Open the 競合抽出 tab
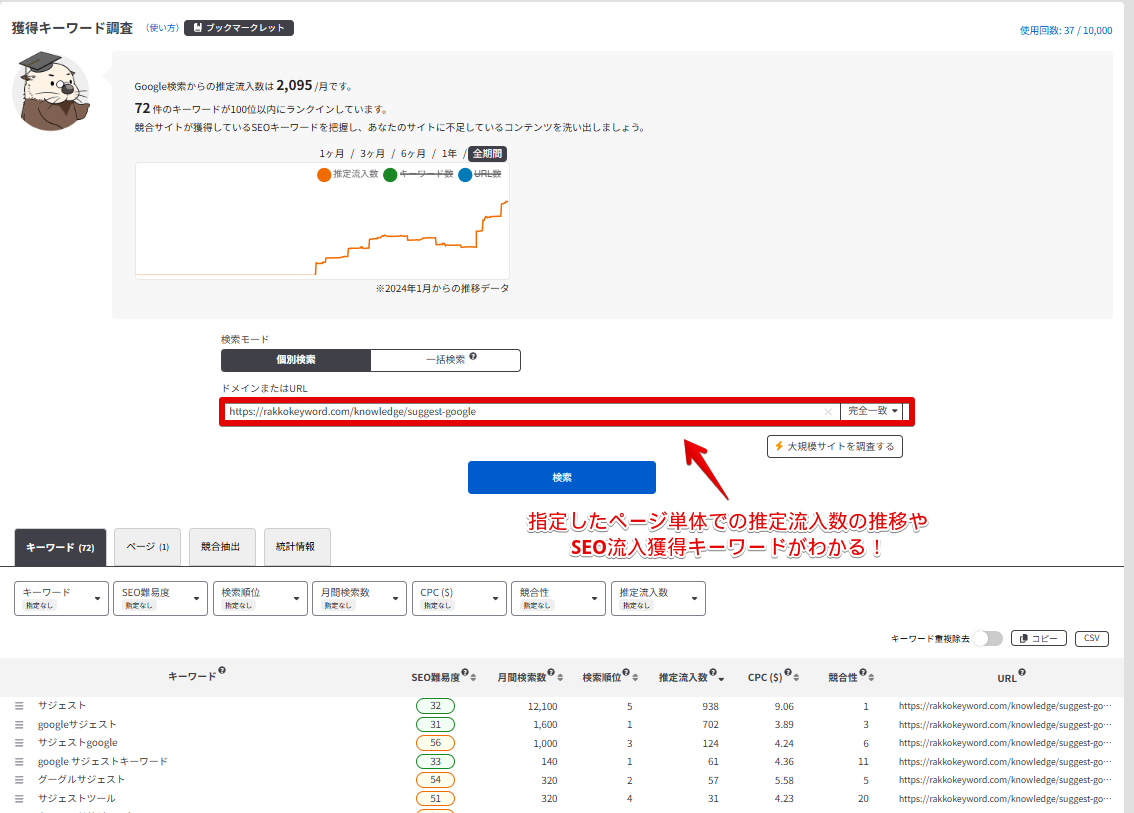 [x=220, y=547]
